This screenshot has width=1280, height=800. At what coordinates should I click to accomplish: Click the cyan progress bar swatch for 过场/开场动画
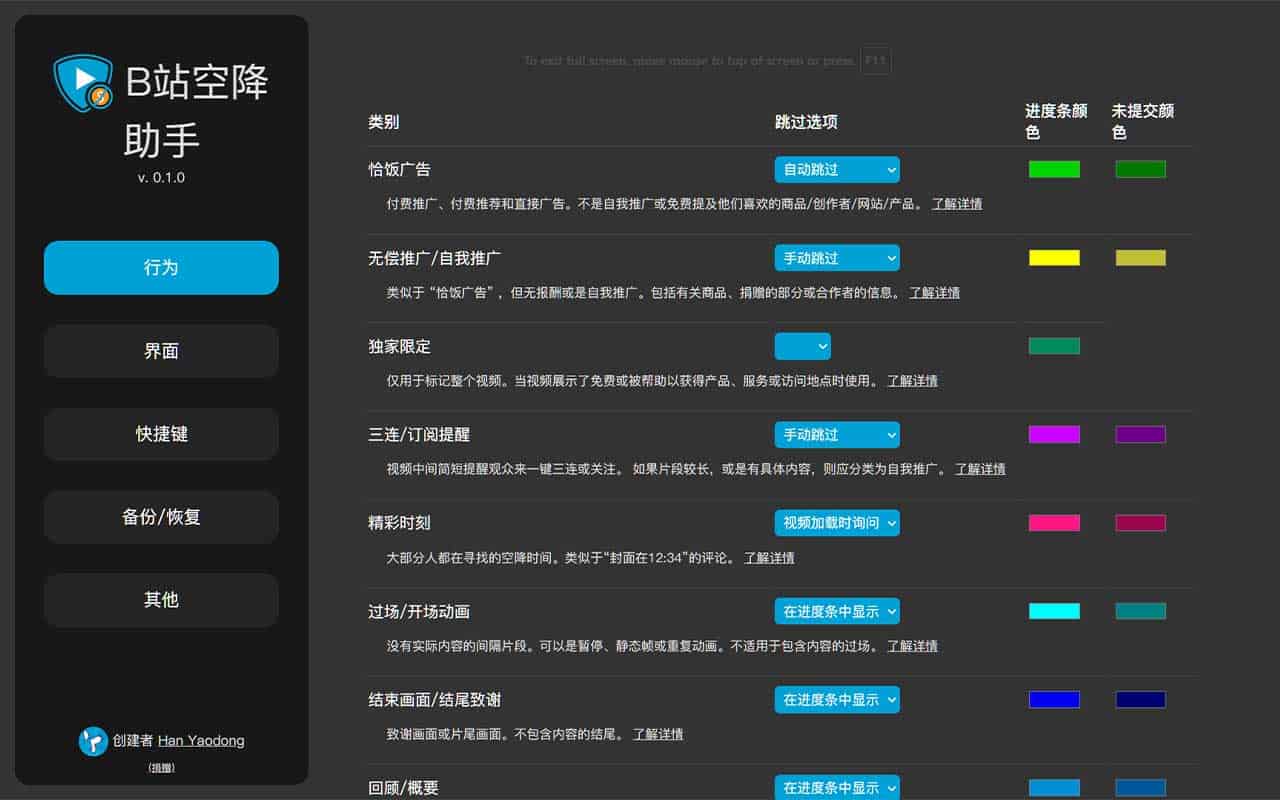(1054, 611)
